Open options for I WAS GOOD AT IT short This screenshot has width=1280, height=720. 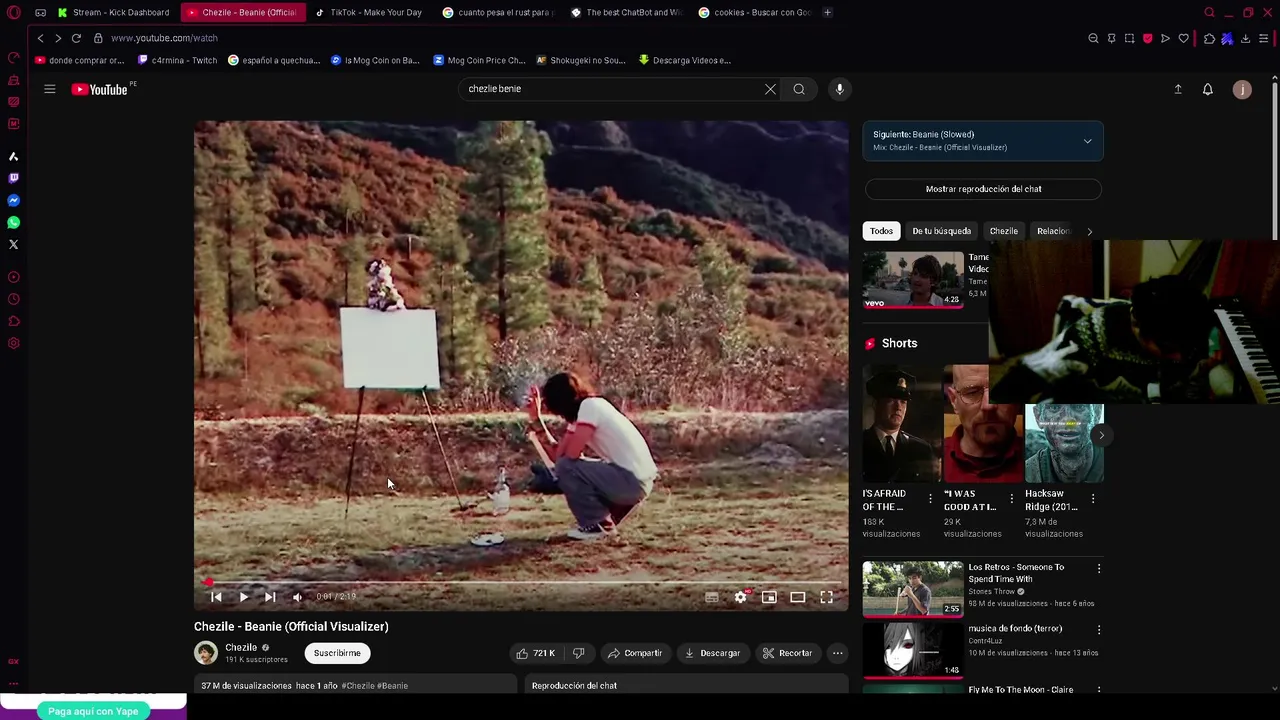pos(1011,498)
